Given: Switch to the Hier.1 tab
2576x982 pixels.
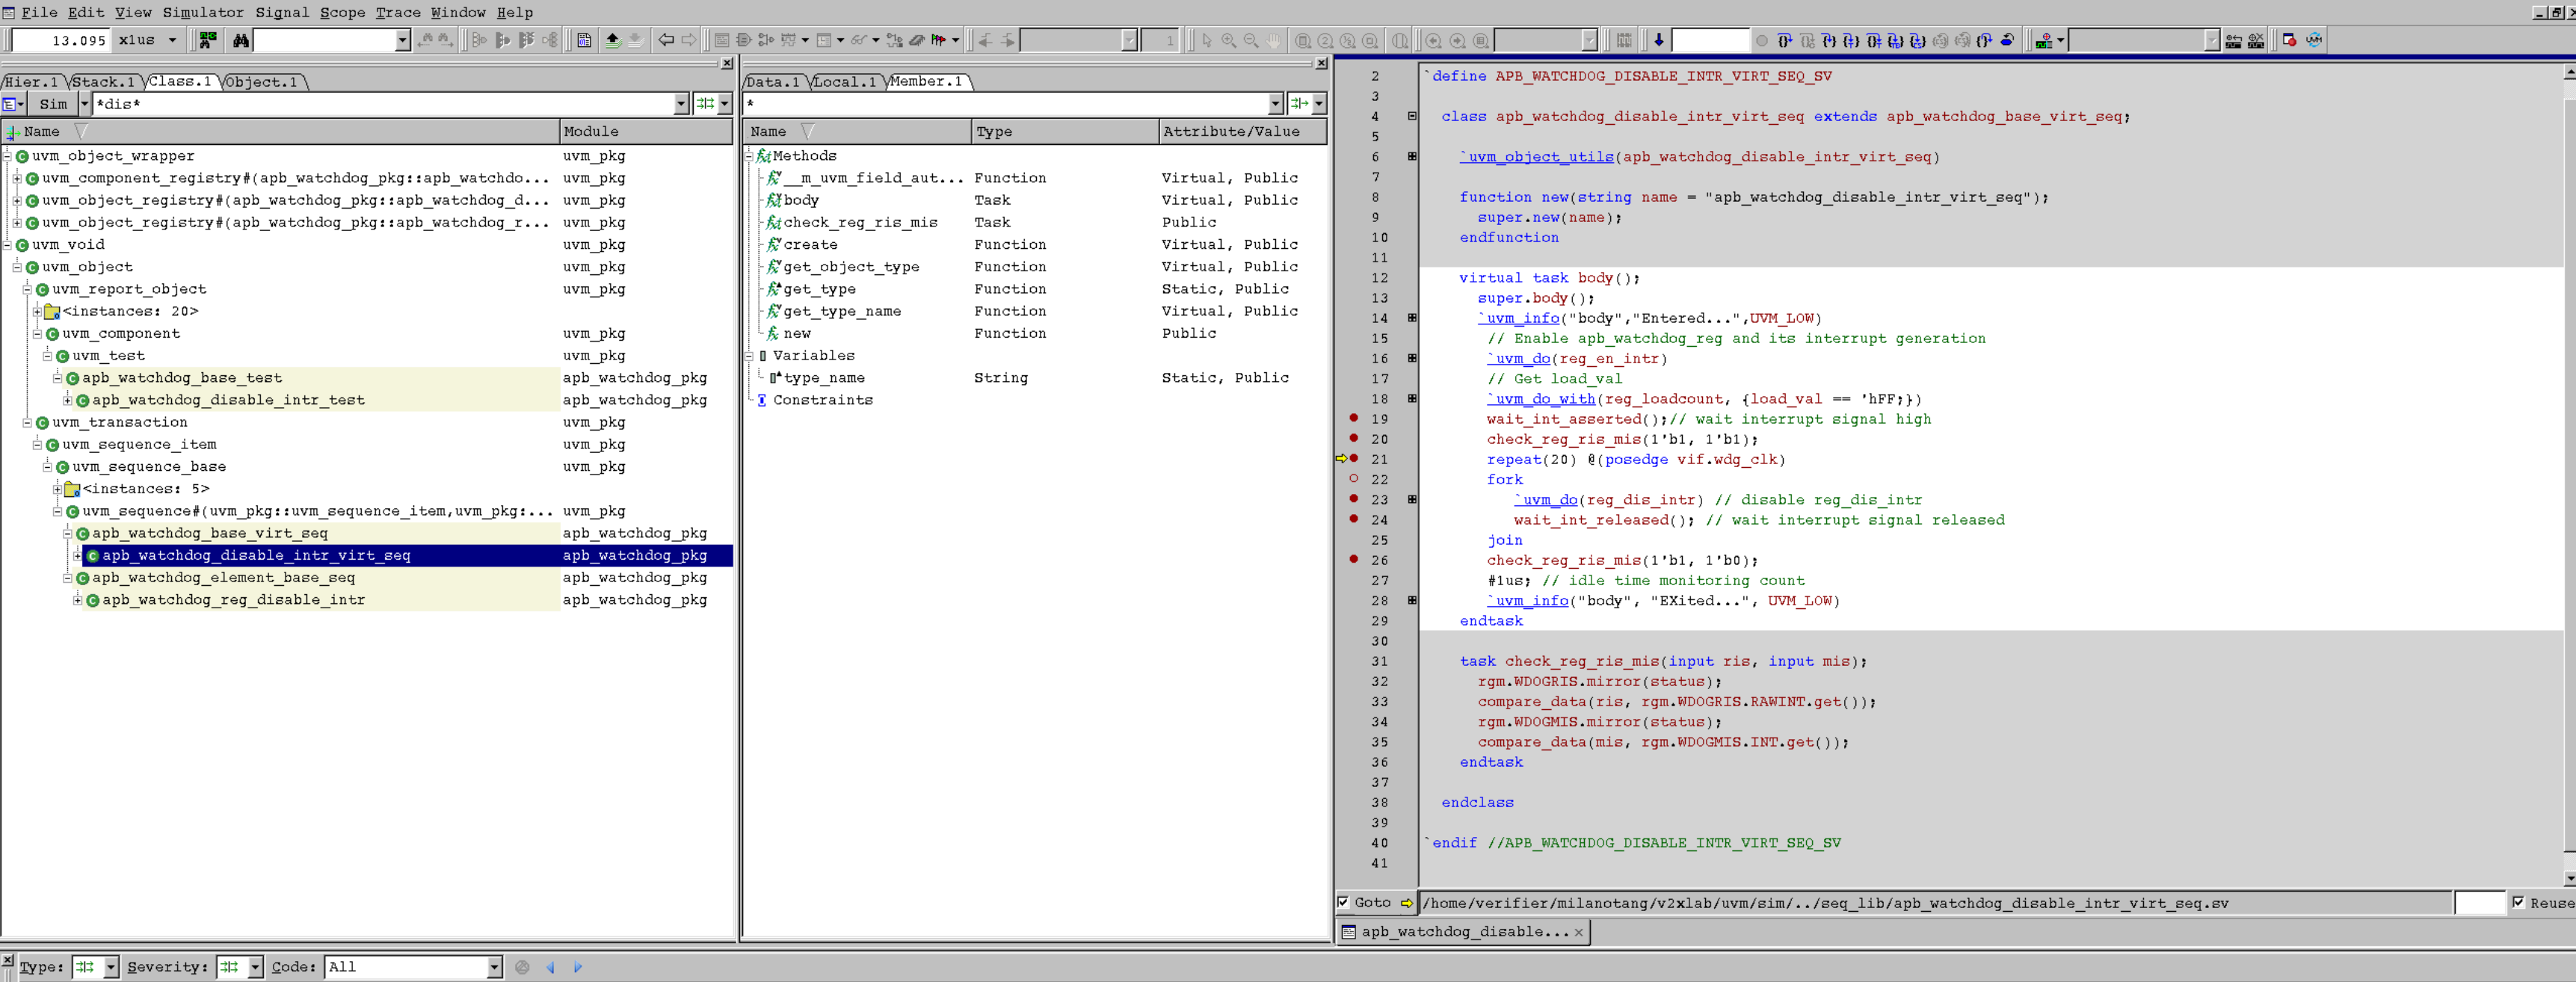Looking at the screenshot, I should 31,82.
